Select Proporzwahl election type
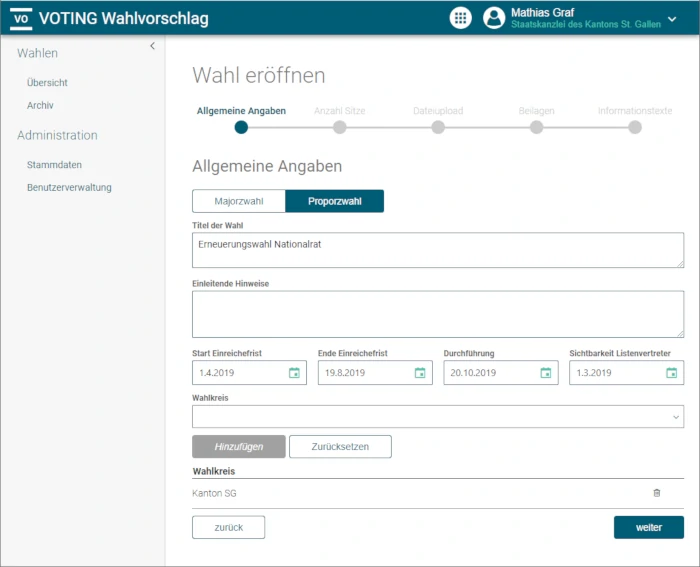 pos(334,201)
